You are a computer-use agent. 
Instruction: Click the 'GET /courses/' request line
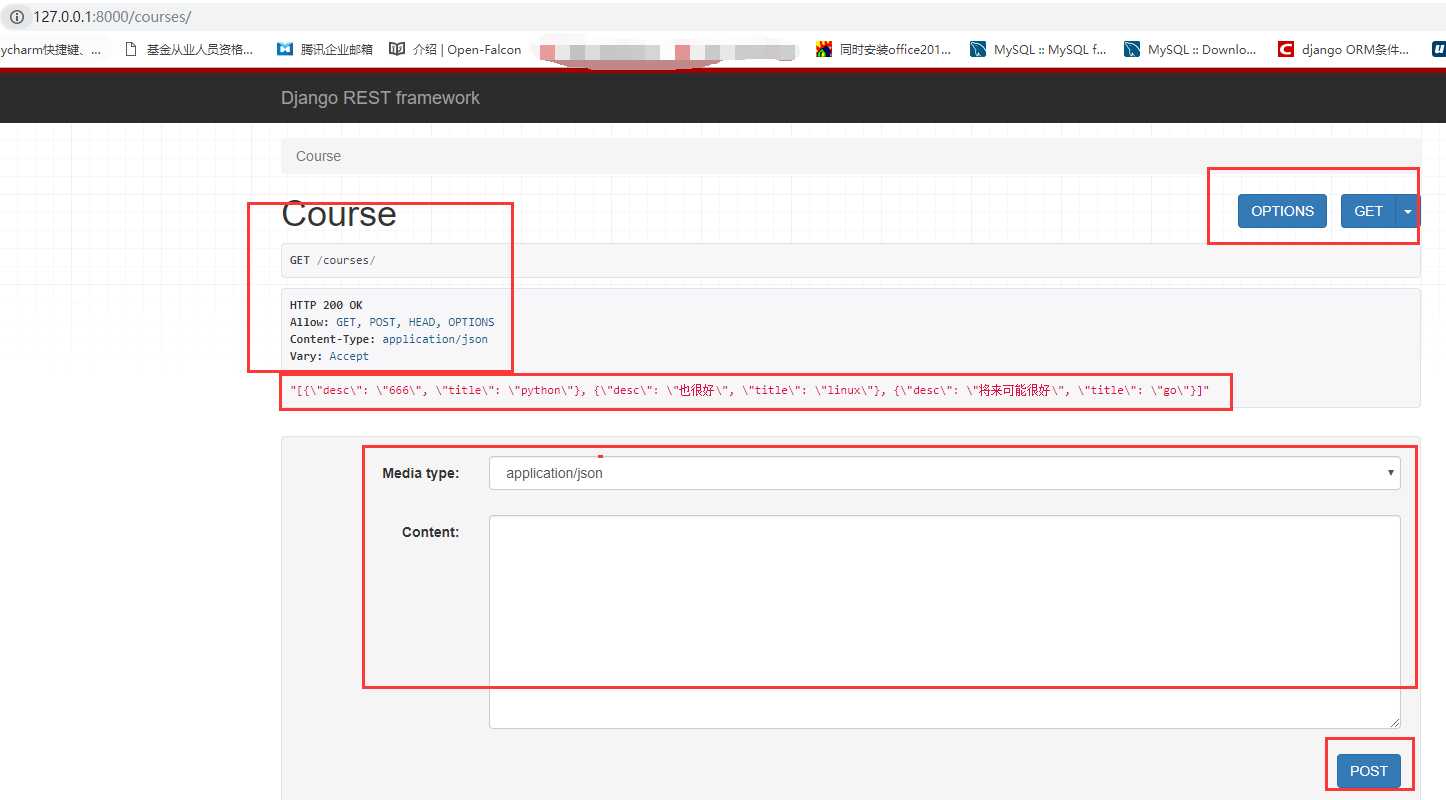coord(332,260)
